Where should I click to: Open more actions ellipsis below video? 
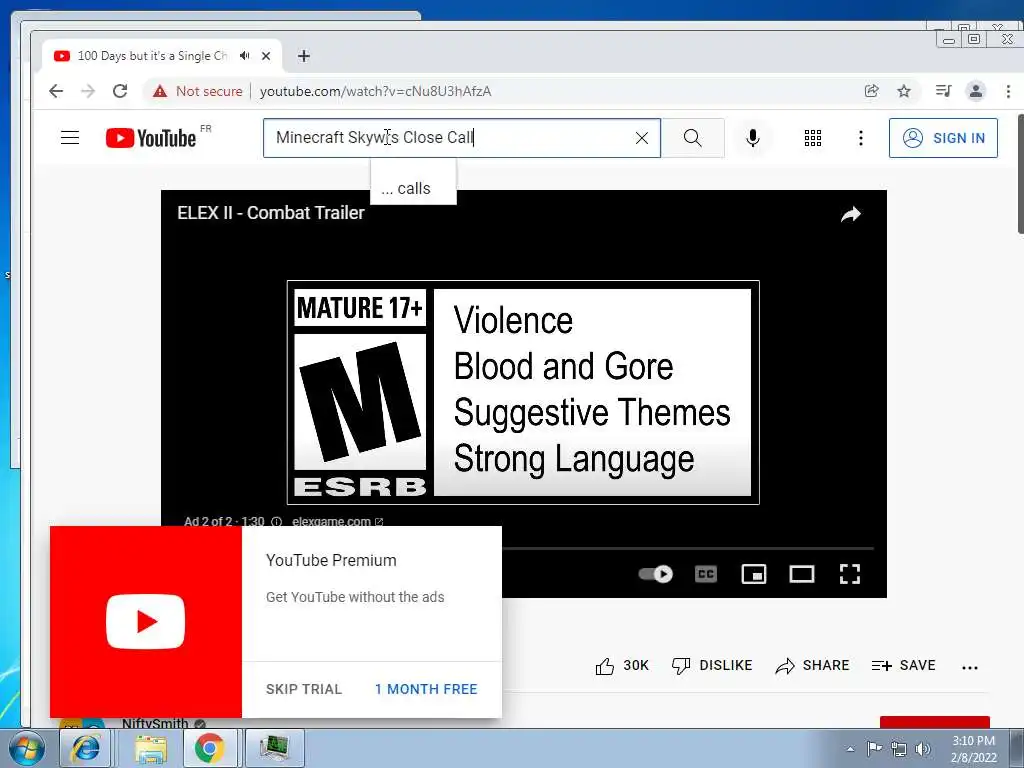pyautogui.click(x=970, y=667)
